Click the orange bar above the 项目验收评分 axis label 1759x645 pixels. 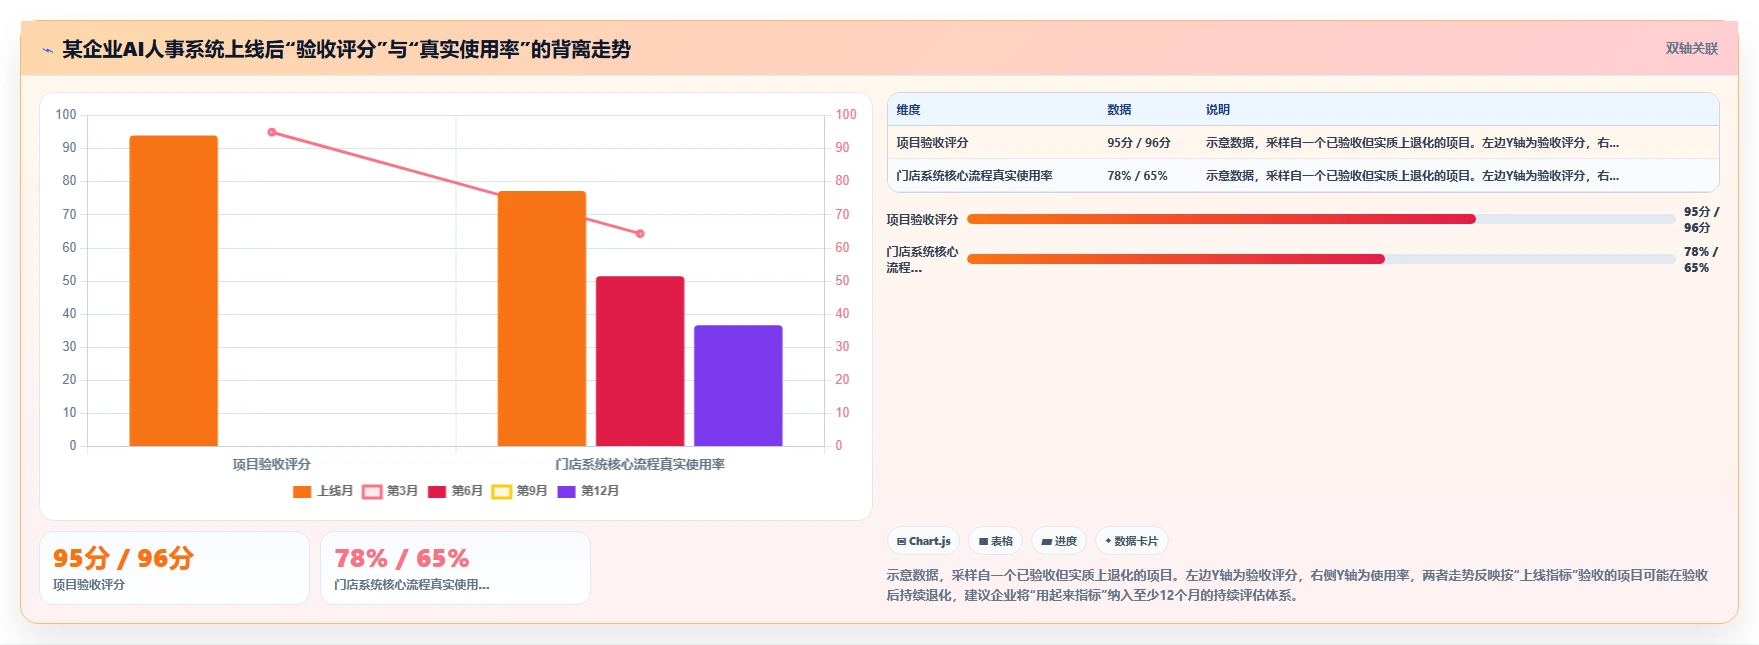(173, 290)
